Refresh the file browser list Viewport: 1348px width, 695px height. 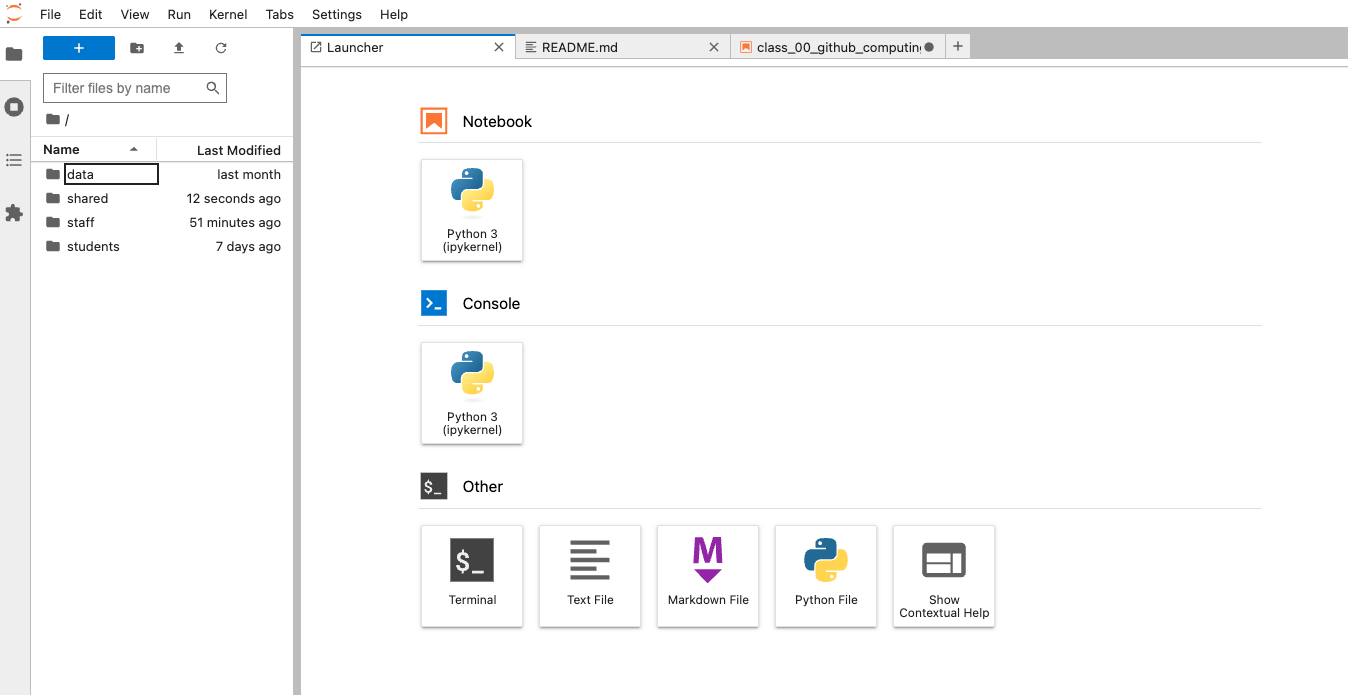coord(221,48)
